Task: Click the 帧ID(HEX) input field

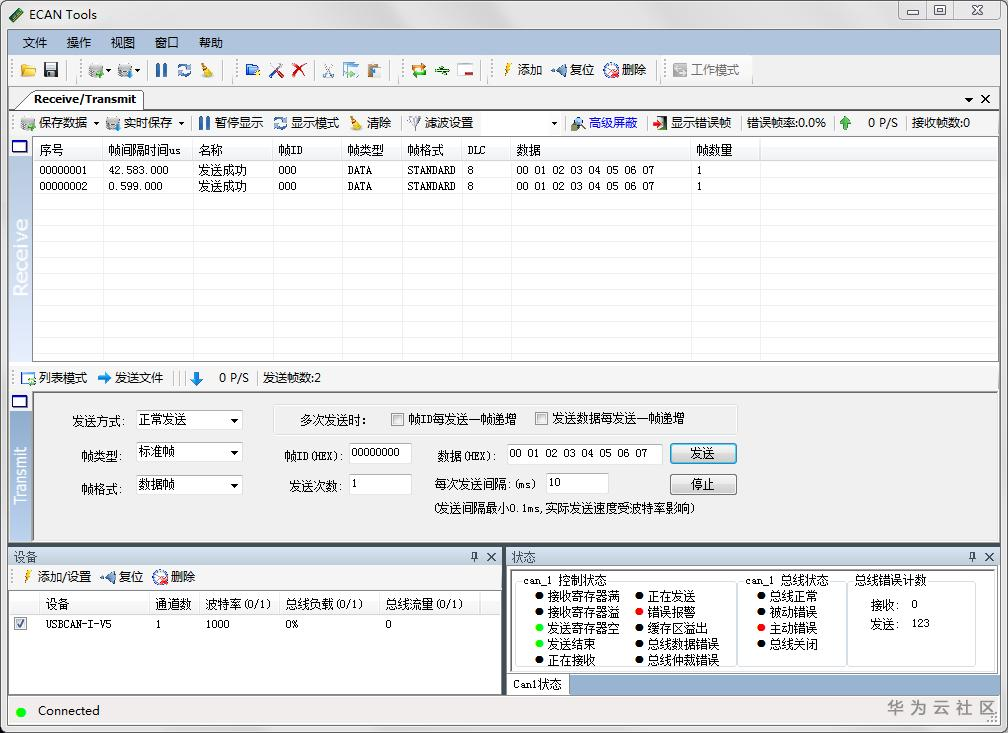Action: coord(380,453)
